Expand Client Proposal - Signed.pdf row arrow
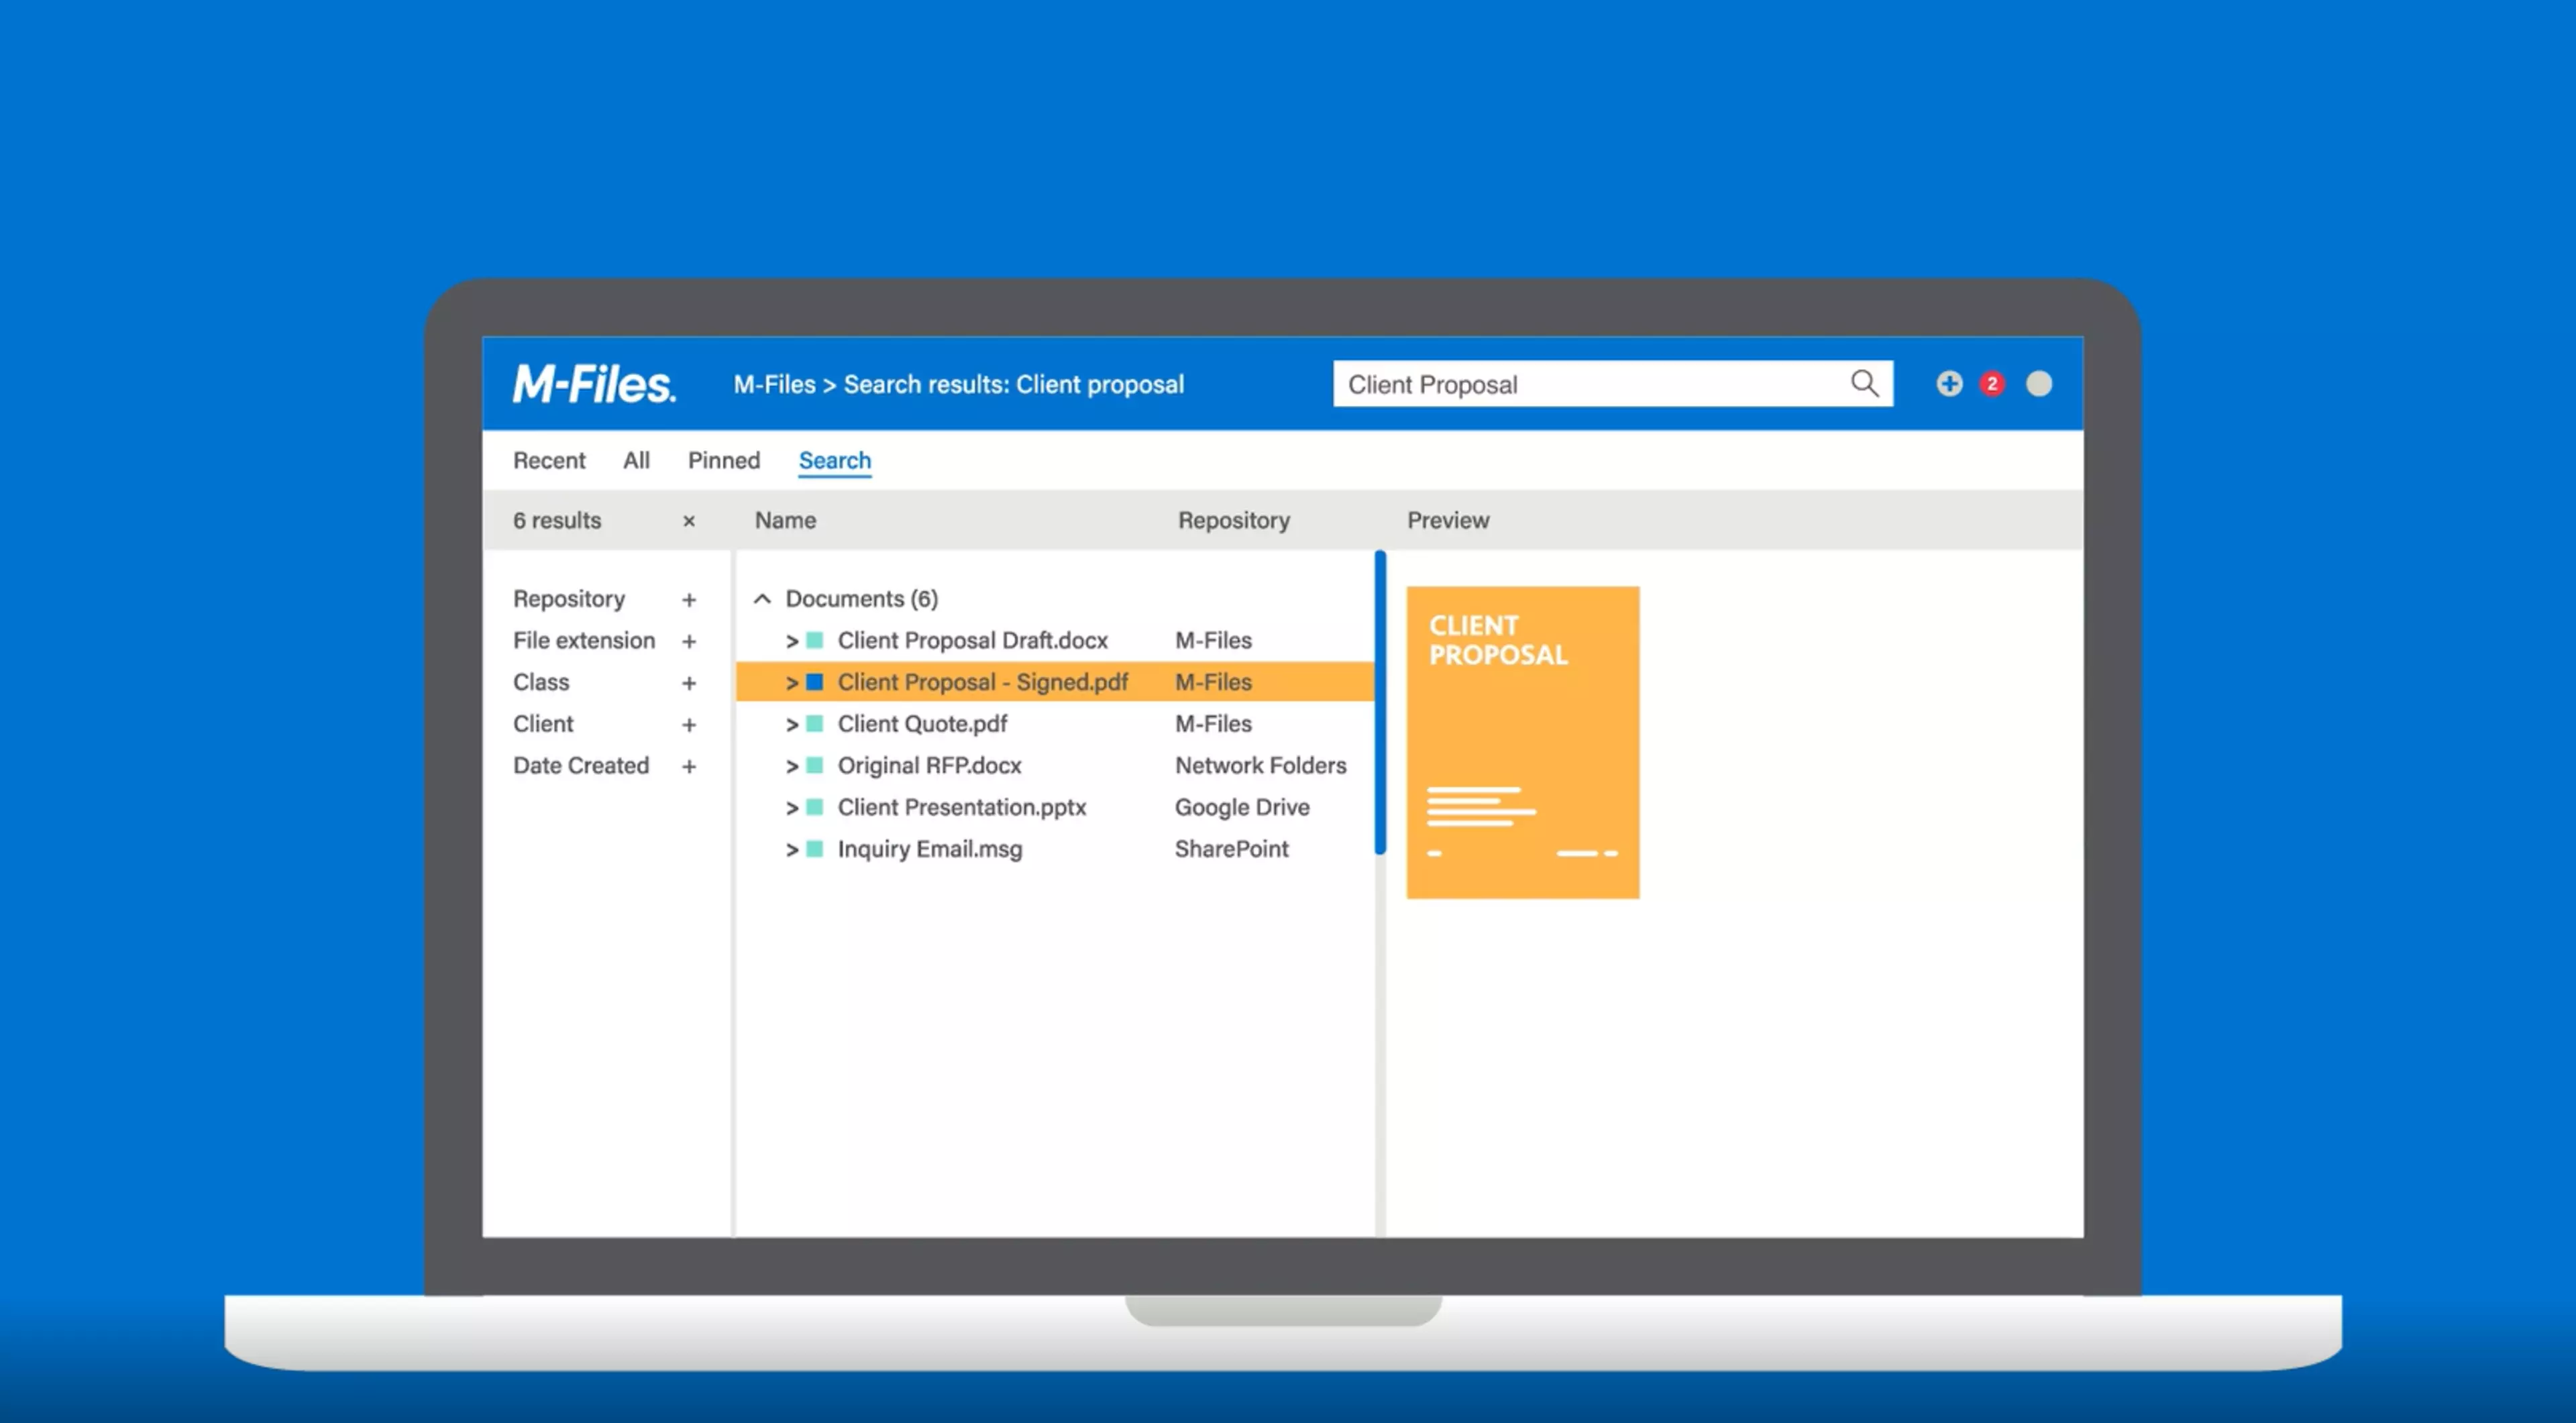2576x1423 pixels. pos(792,683)
